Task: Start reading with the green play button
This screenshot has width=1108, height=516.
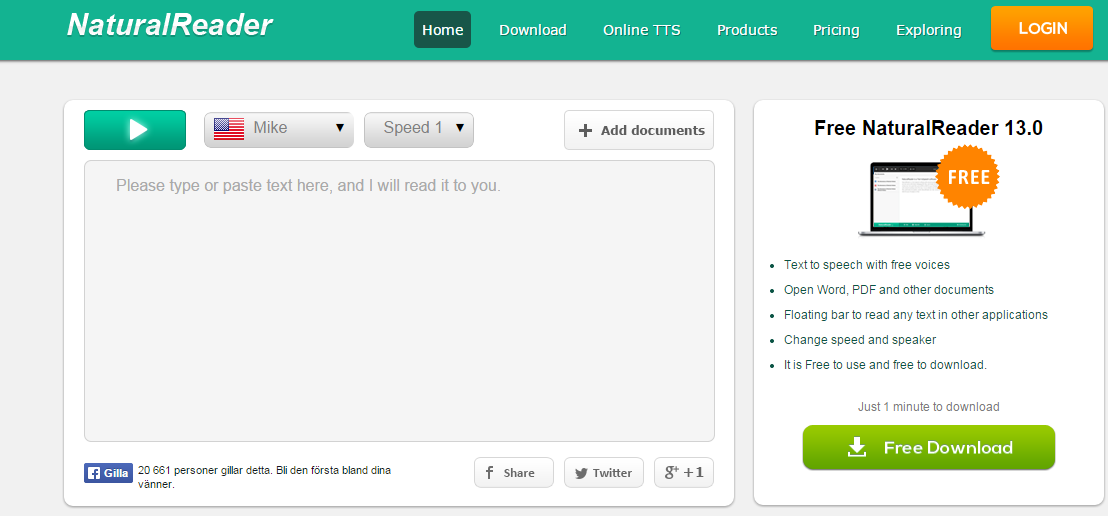Action: point(135,130)
